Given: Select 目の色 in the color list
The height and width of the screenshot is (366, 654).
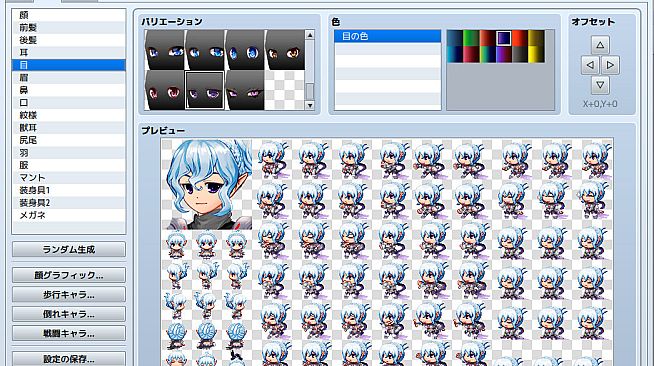Looking at the screenshot, I should pos(387,36).
